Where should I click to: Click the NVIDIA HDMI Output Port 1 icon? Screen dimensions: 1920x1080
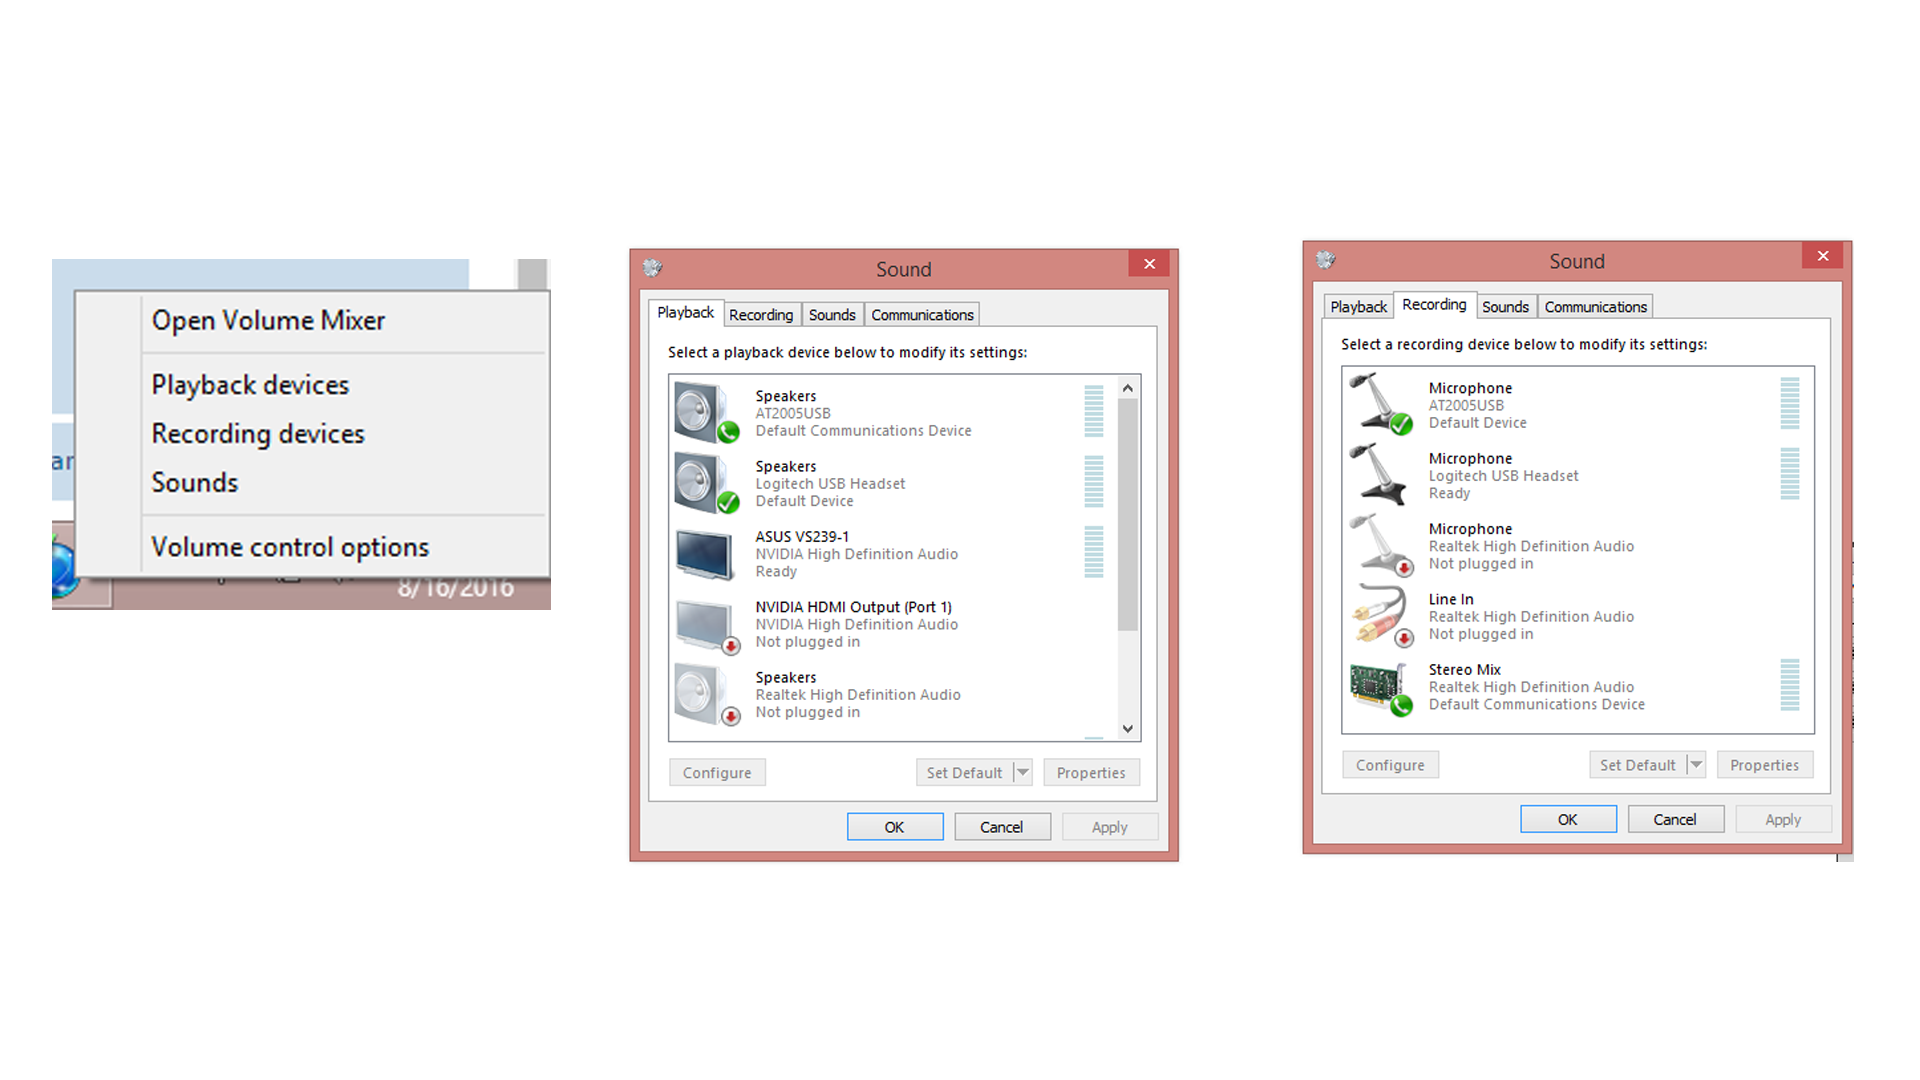click(x=708, y=622)
